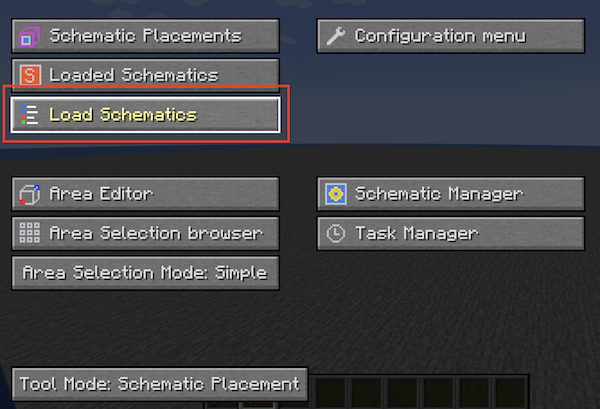Image resolution: width=600 pixels, height=409 pixels.
Task: Click the yellow gear Schematic Manager icon
Action: click(336, 194)
